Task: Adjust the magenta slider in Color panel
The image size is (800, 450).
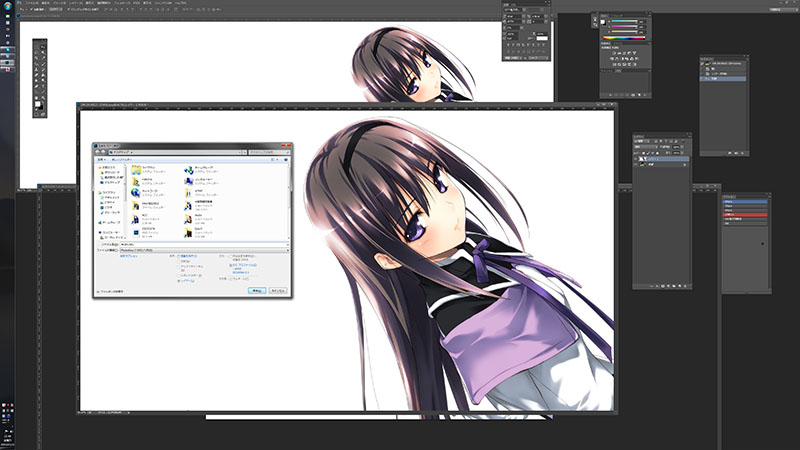Action: [624, 26]
